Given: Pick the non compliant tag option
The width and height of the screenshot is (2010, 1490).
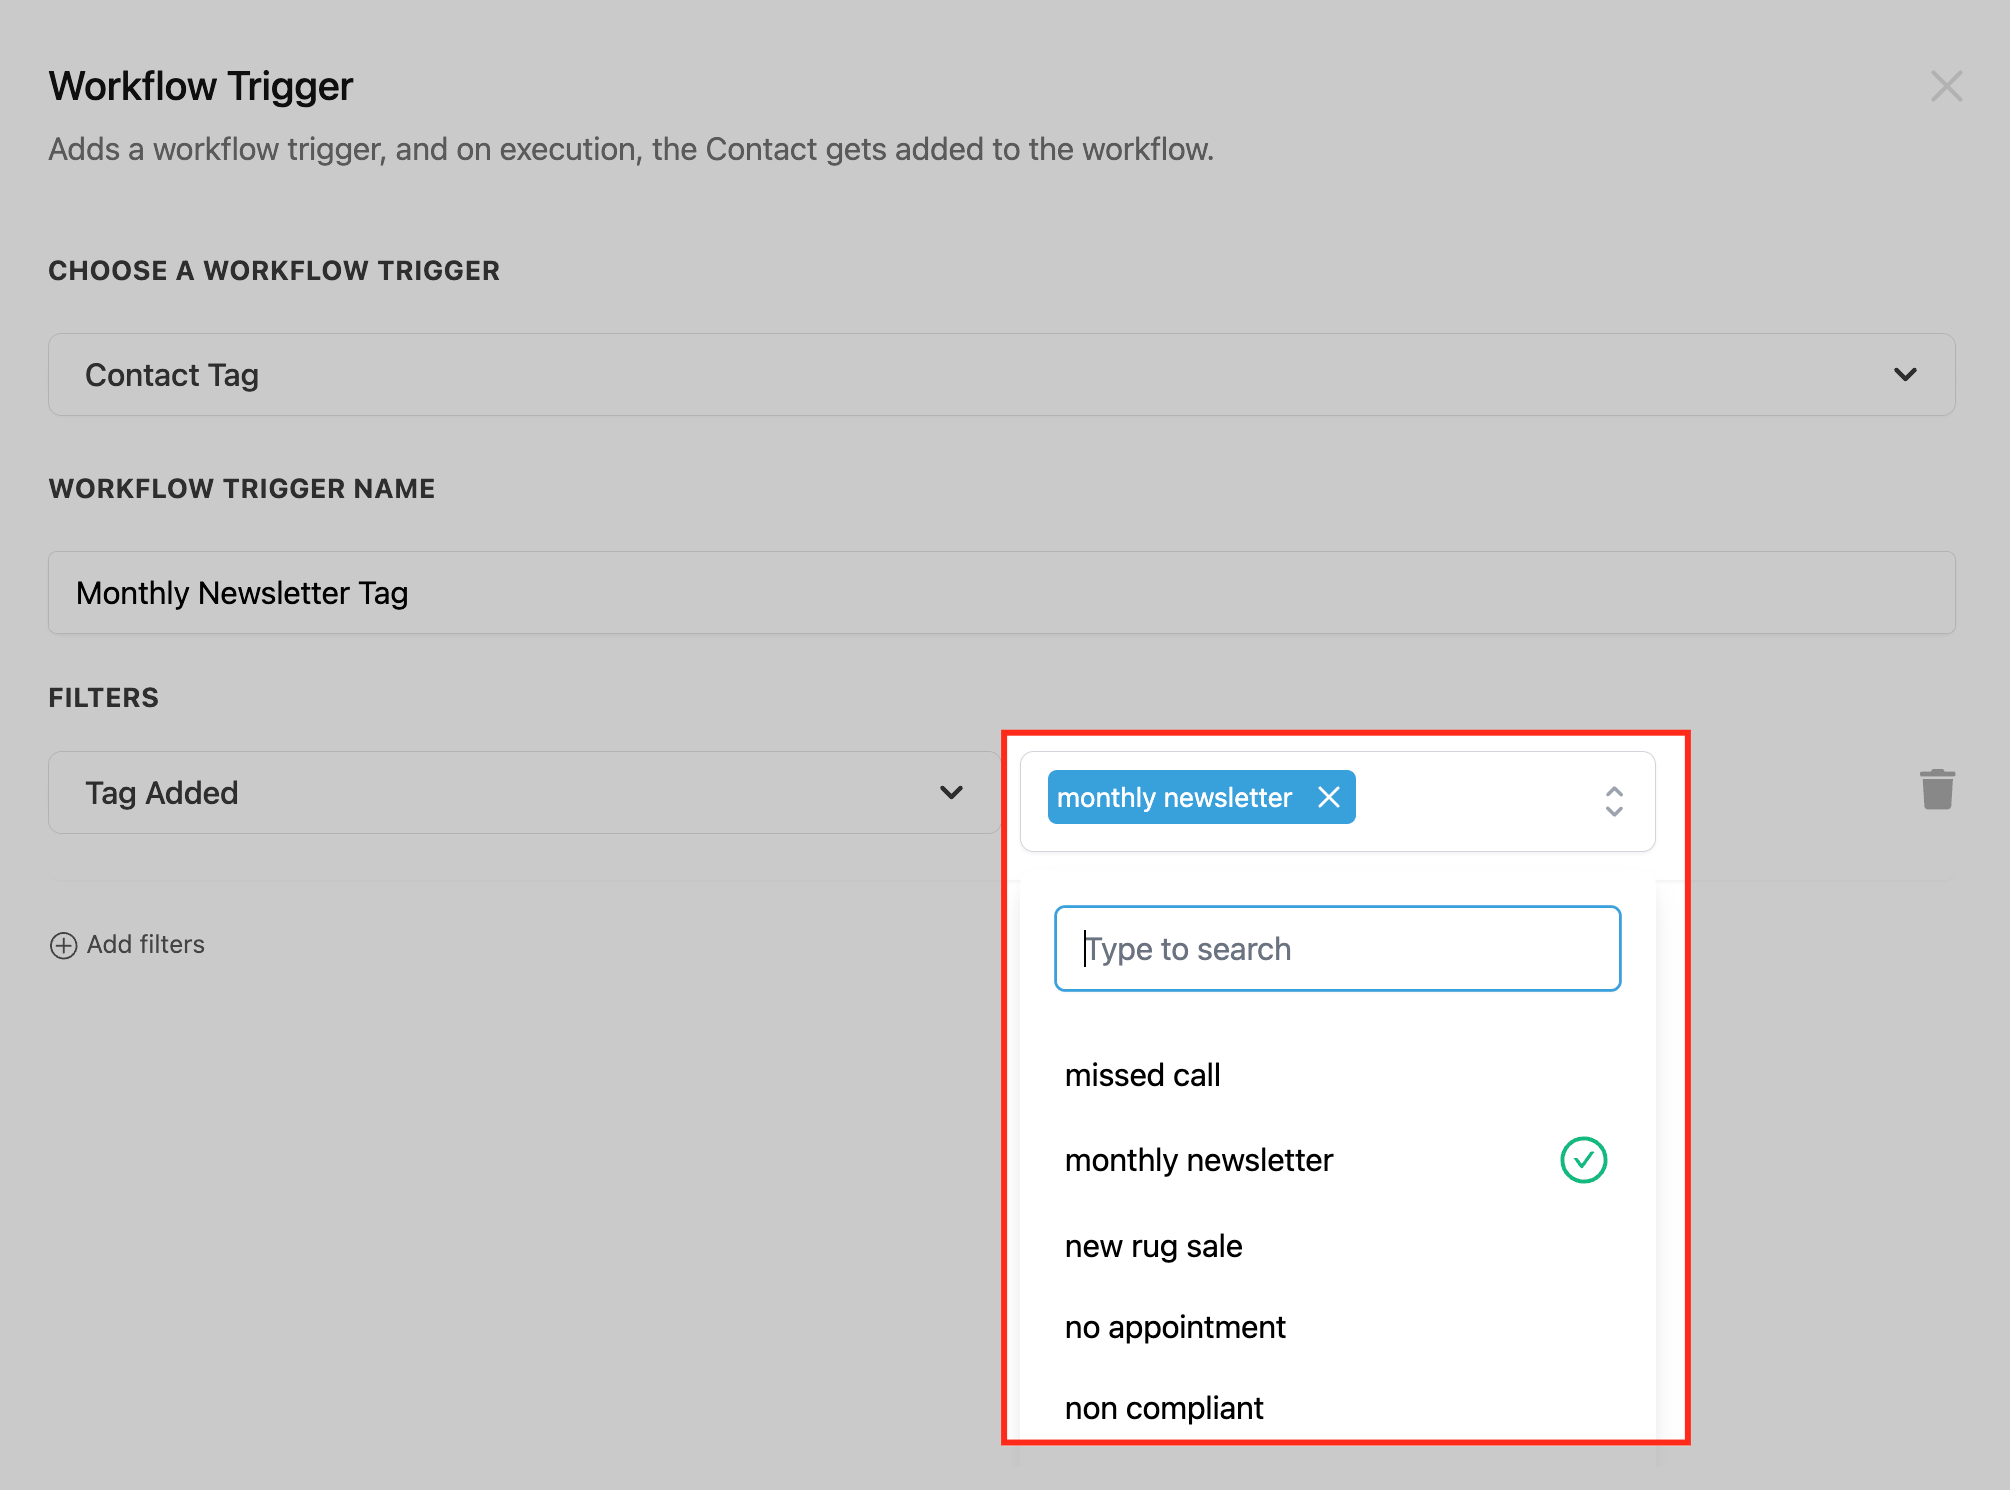Looking at the screenshot, I should point(1164,1408).
